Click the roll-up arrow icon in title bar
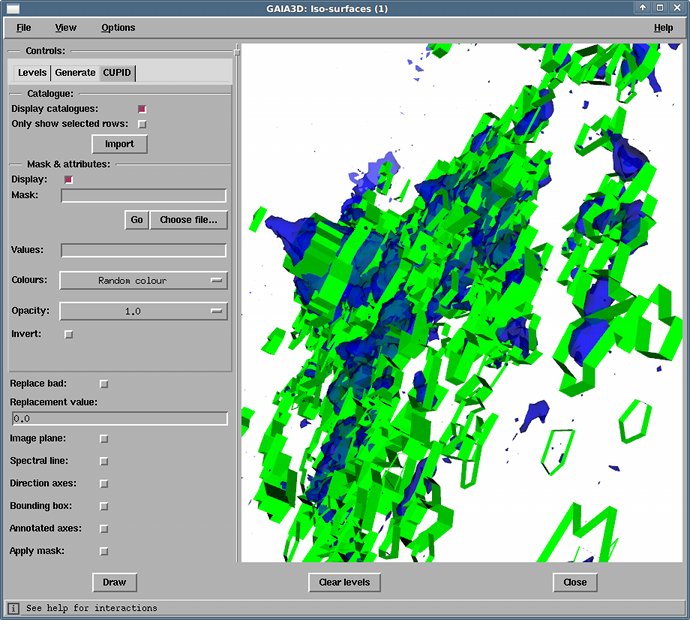 tap(643, 7)
